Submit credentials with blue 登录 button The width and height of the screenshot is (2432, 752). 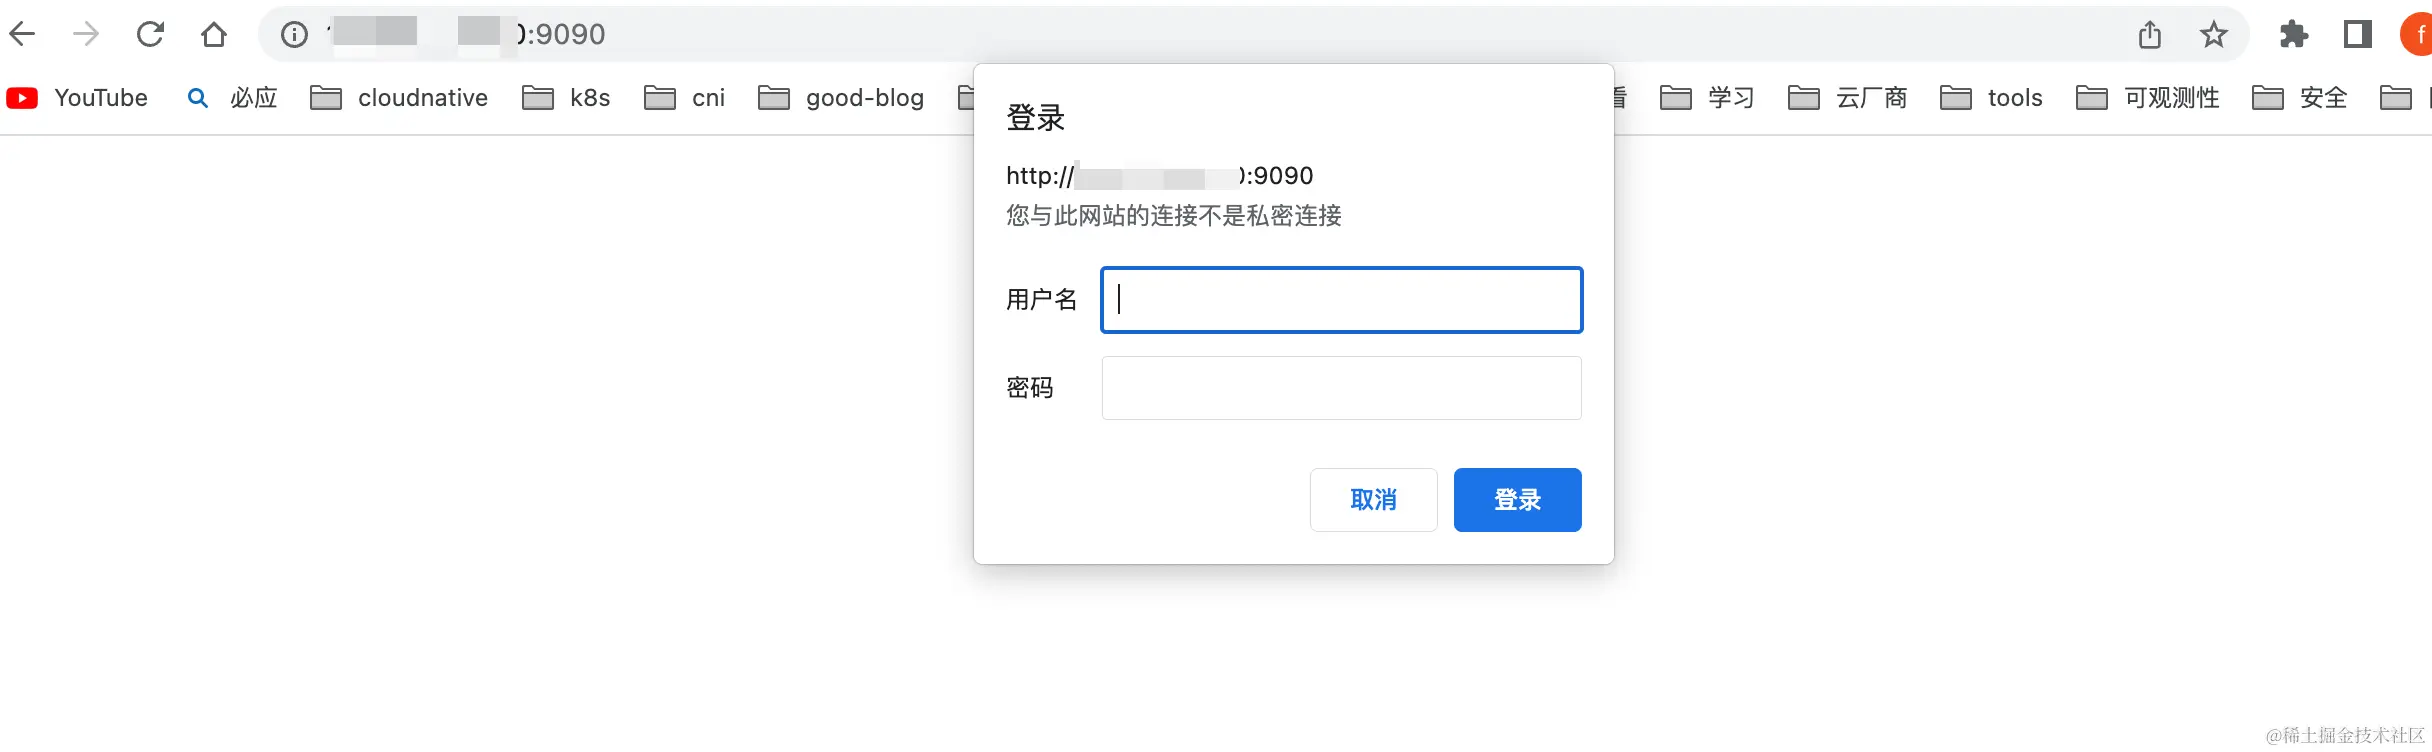[1517, 500]
